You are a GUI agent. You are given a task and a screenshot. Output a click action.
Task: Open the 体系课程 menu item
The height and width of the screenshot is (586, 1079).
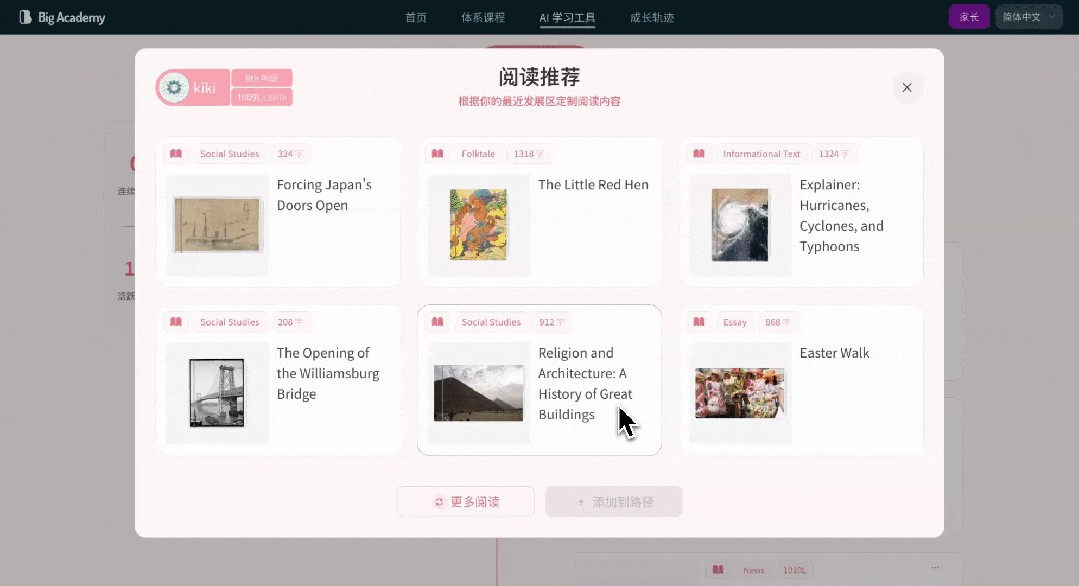coord(483,17)
